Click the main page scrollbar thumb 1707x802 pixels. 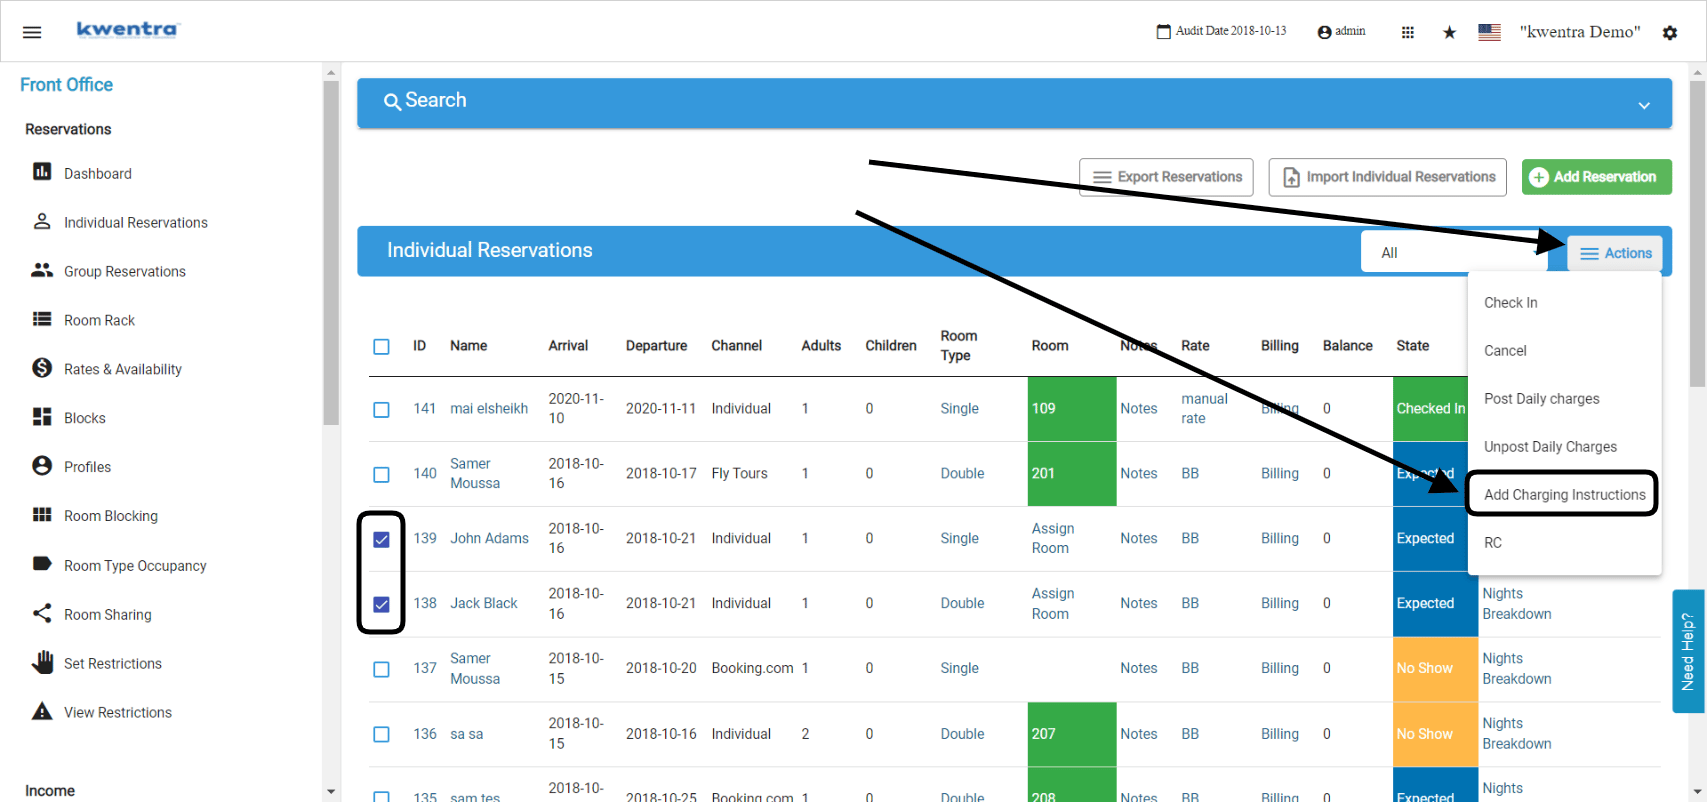coord(1697,233)
